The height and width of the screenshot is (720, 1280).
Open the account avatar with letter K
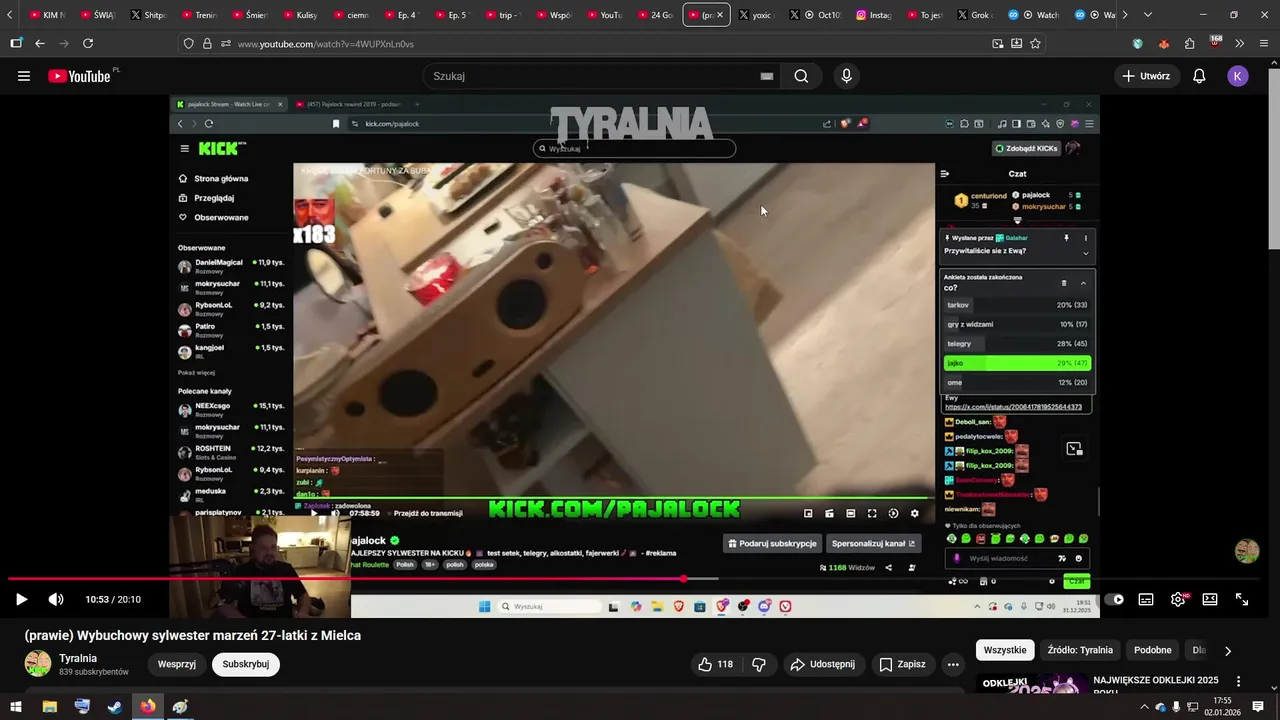pos(1238,76)
